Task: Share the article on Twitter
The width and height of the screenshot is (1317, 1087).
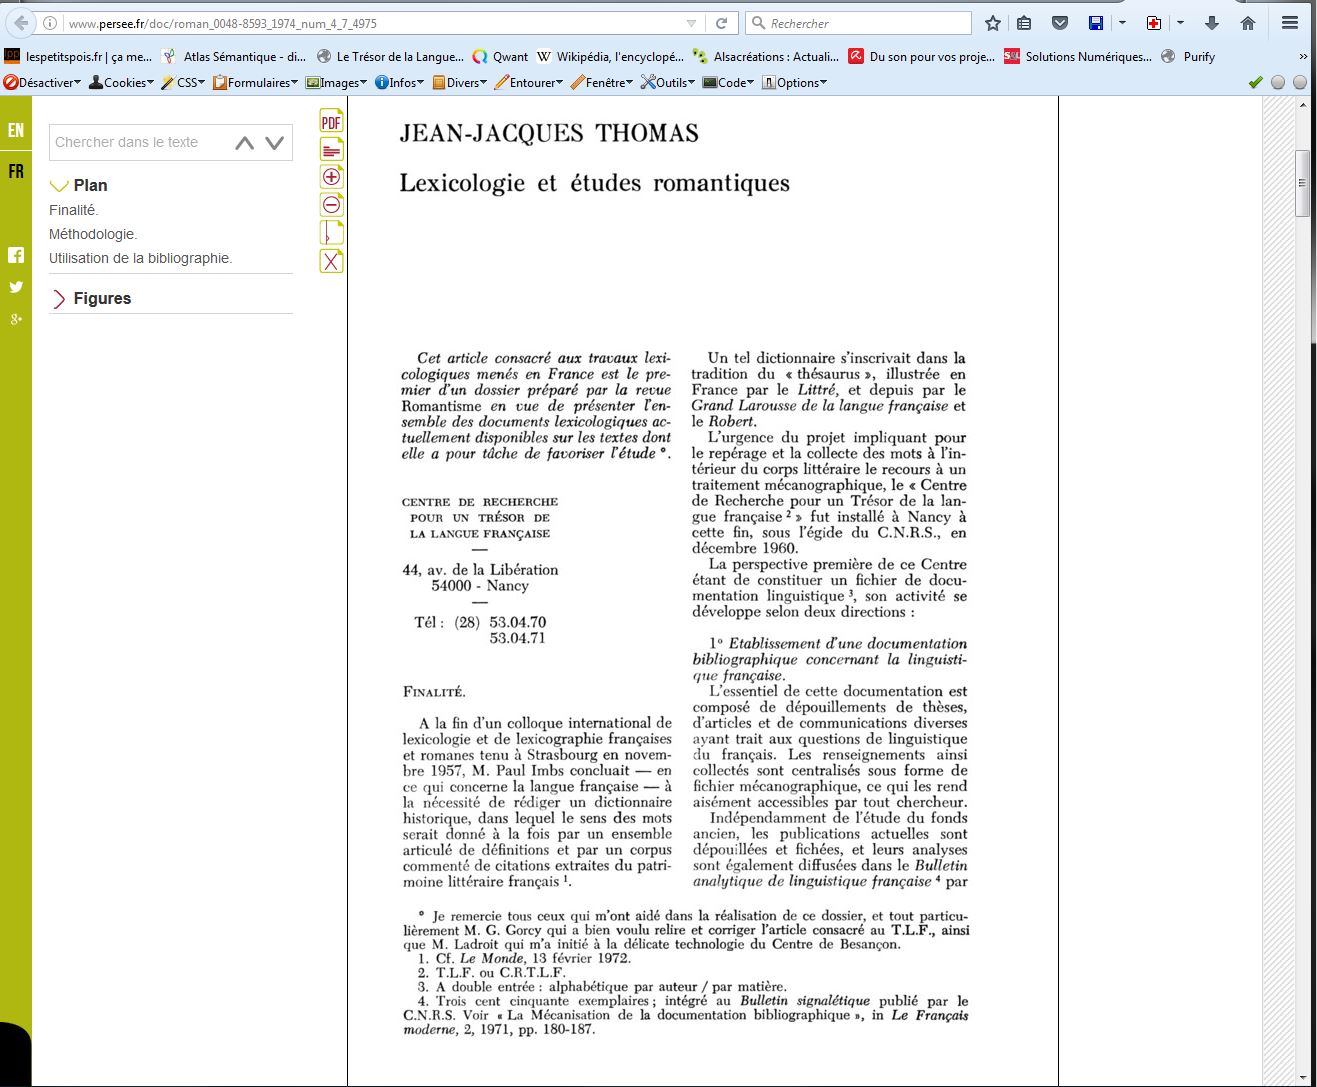Action: (x=16, y=287)
